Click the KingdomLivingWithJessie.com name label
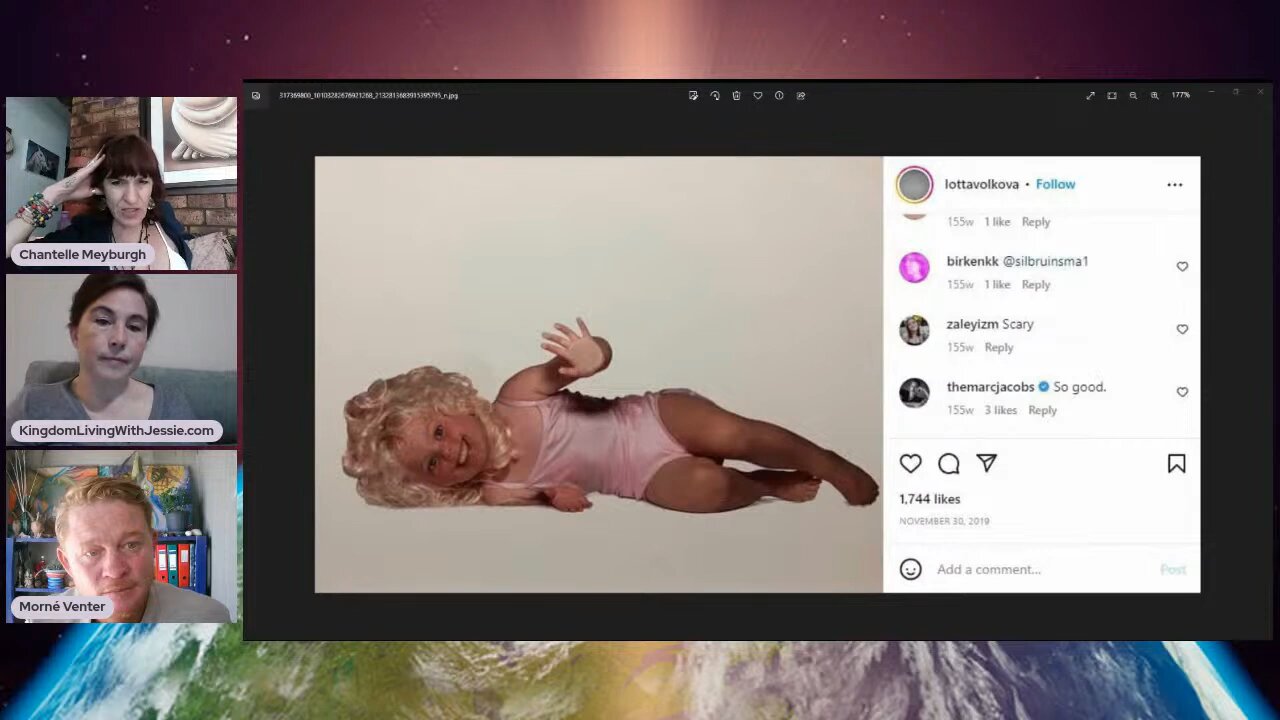1280x720 pixels. tap(116, 431)
